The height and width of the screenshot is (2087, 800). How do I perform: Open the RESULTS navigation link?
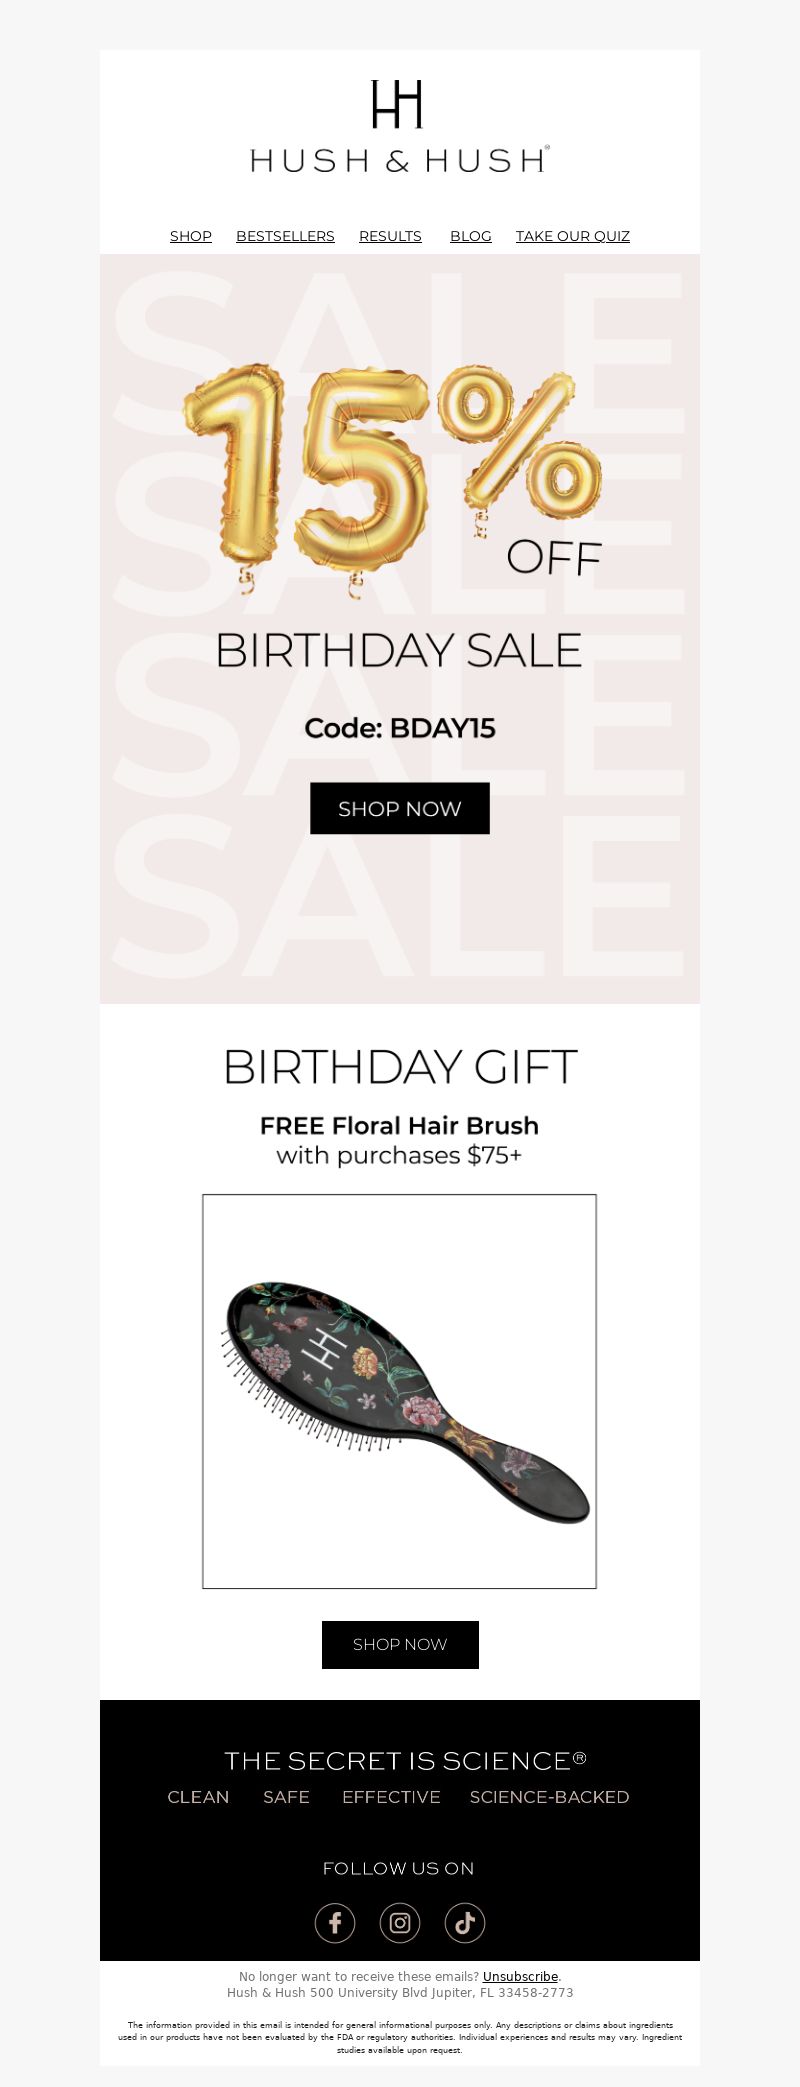click(x=390, y=236)
